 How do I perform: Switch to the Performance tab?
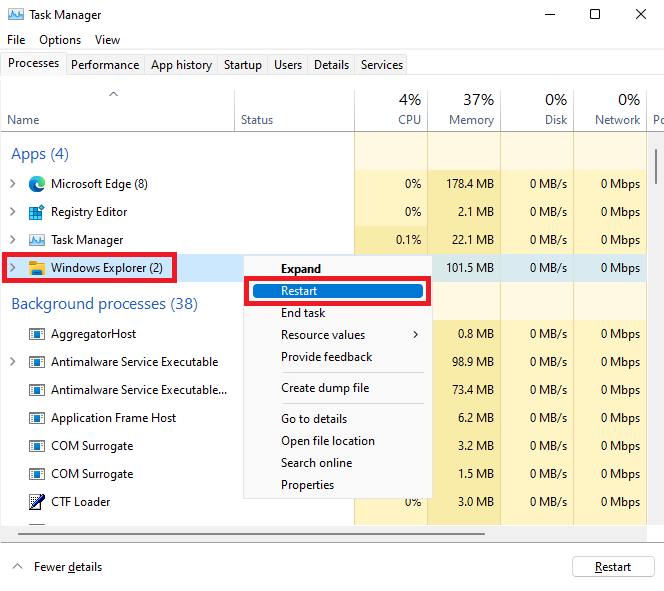[x=105, y=65]
